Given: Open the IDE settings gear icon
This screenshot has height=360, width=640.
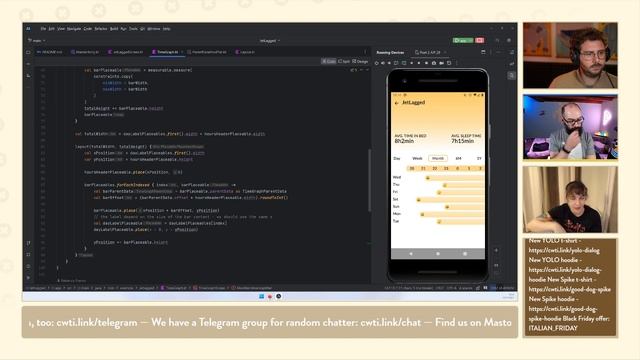Looking at the screenshot, I should (509, 40).
